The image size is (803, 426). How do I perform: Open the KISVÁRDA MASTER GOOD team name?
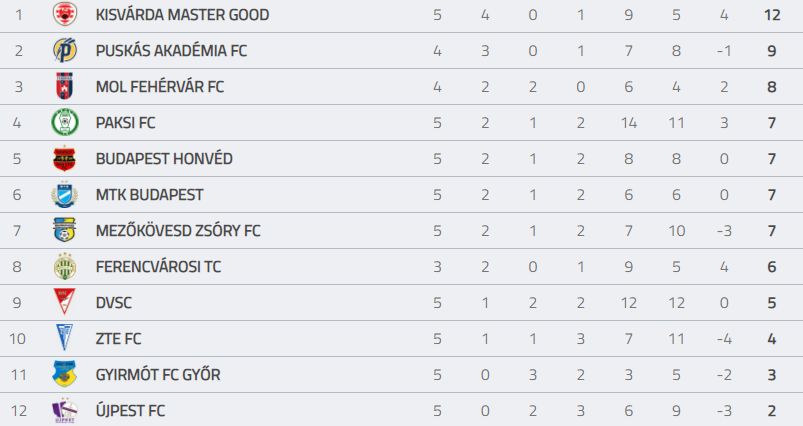(x=182, y=15)
